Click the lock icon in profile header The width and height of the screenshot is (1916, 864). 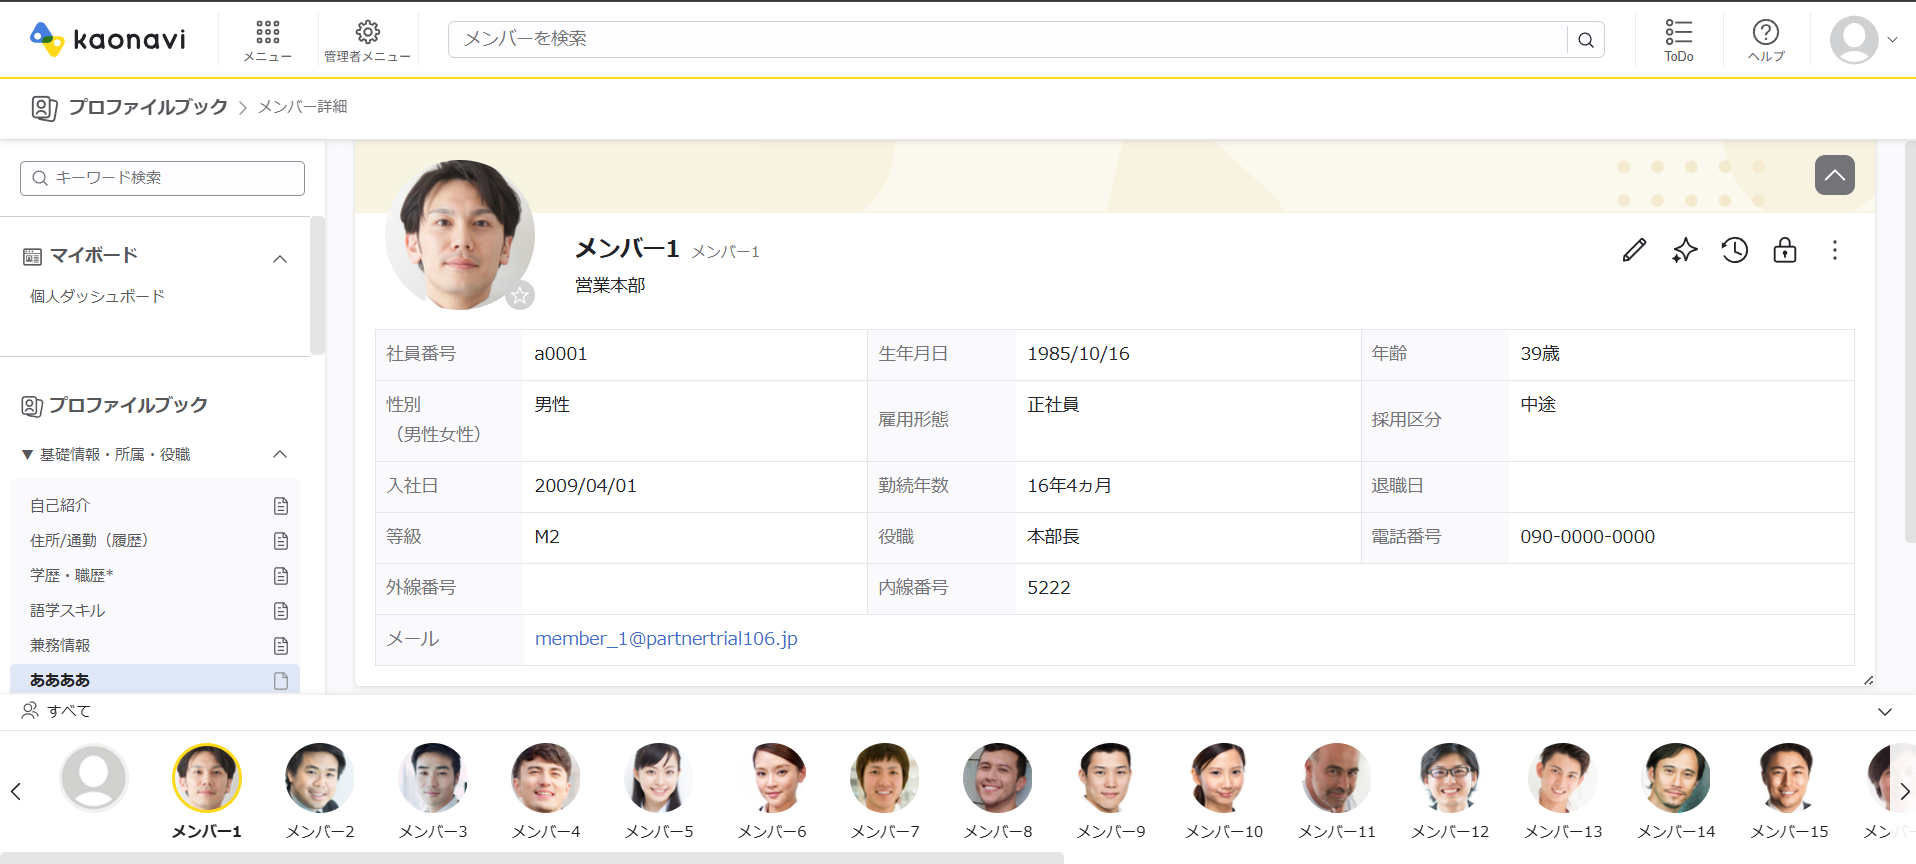point(1784,250)
